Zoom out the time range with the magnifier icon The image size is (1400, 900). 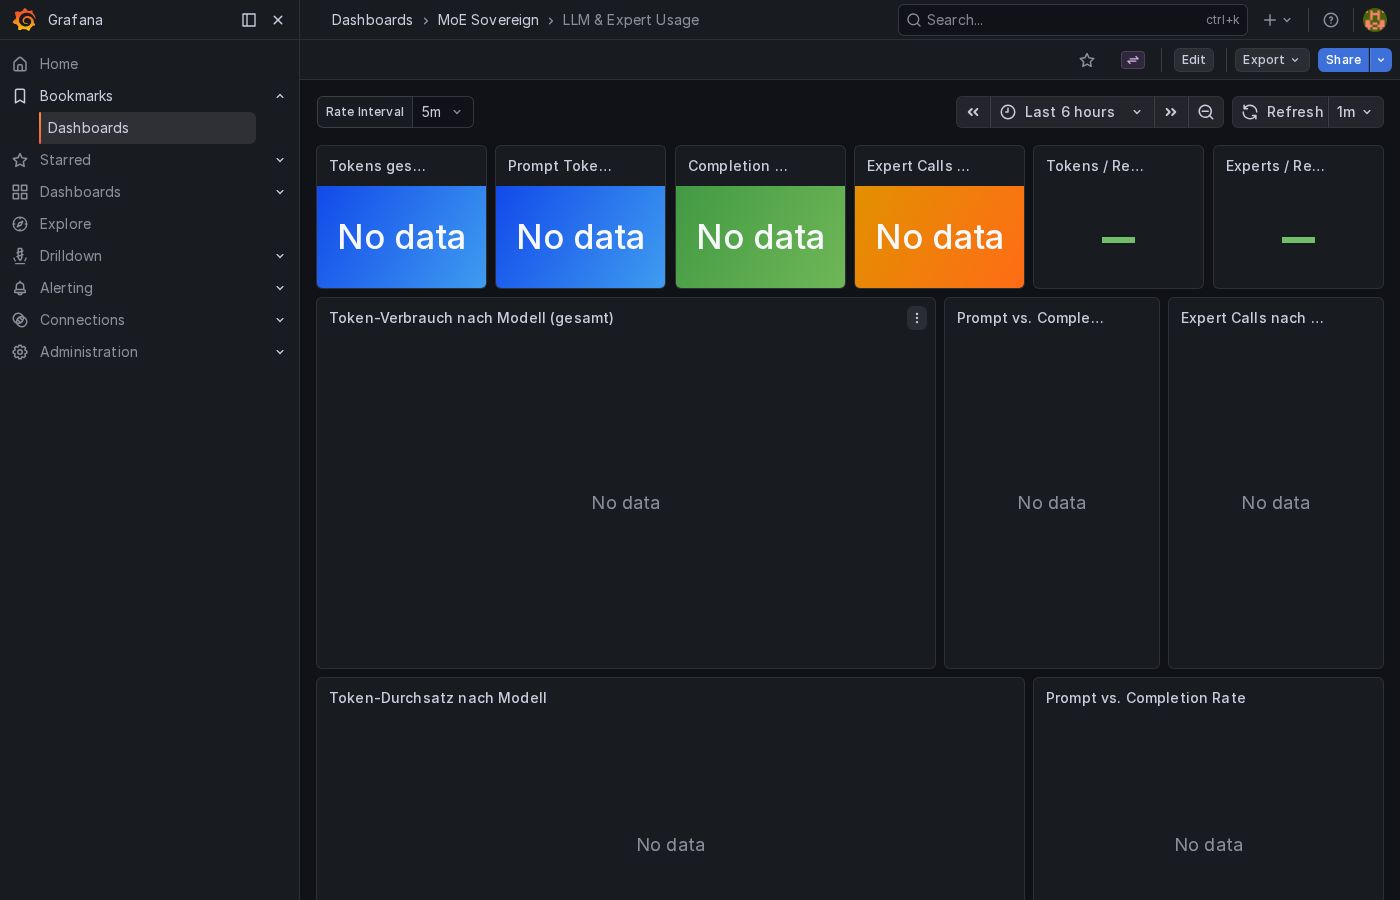(x=1206, y=112)
